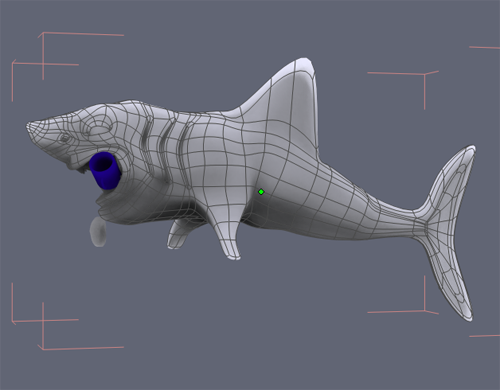Image resolution: width=500 pixels, height=390 pixels.
Task: Click the green diamond marker on the shark
Action: click(x=261, y=192)
